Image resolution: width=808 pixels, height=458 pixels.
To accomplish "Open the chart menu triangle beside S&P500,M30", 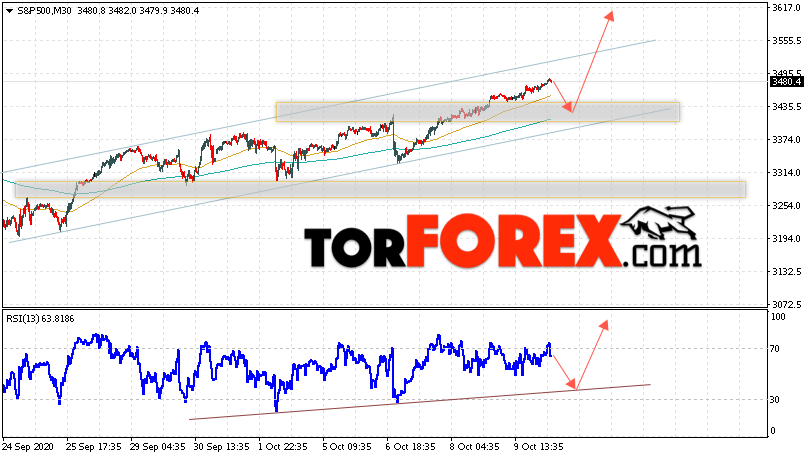I will tap(9, 10).
